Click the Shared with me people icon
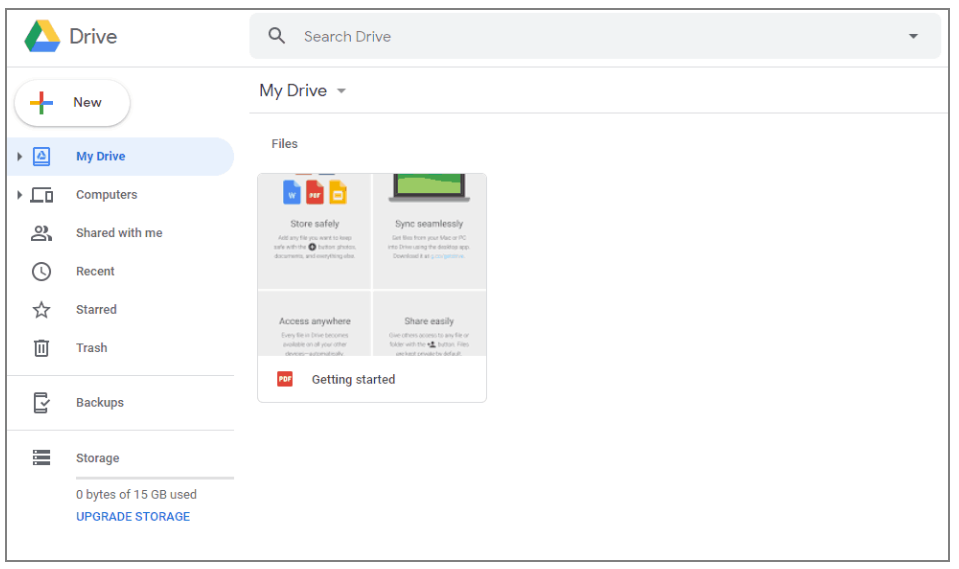This screenshot has width=959, height=569. click(x=42, y=233)
